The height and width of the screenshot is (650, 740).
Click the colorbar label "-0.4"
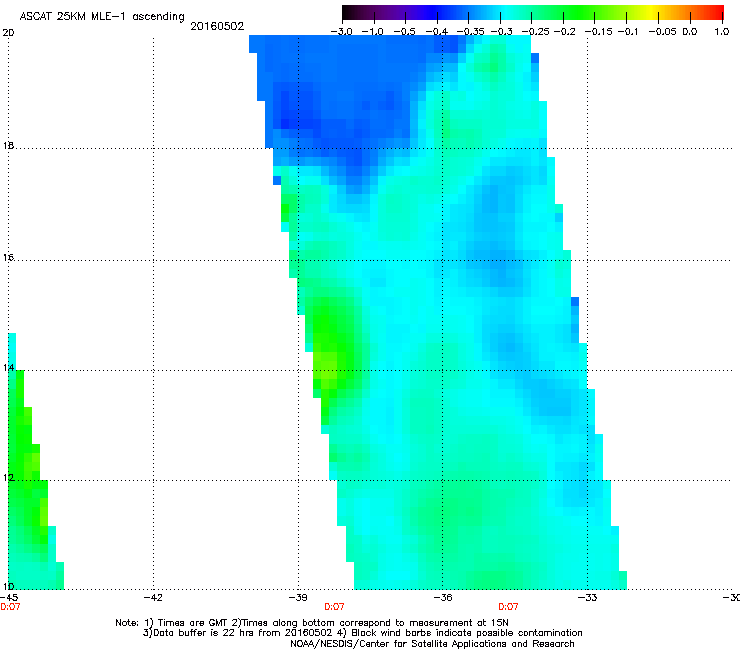coord(437,32)
